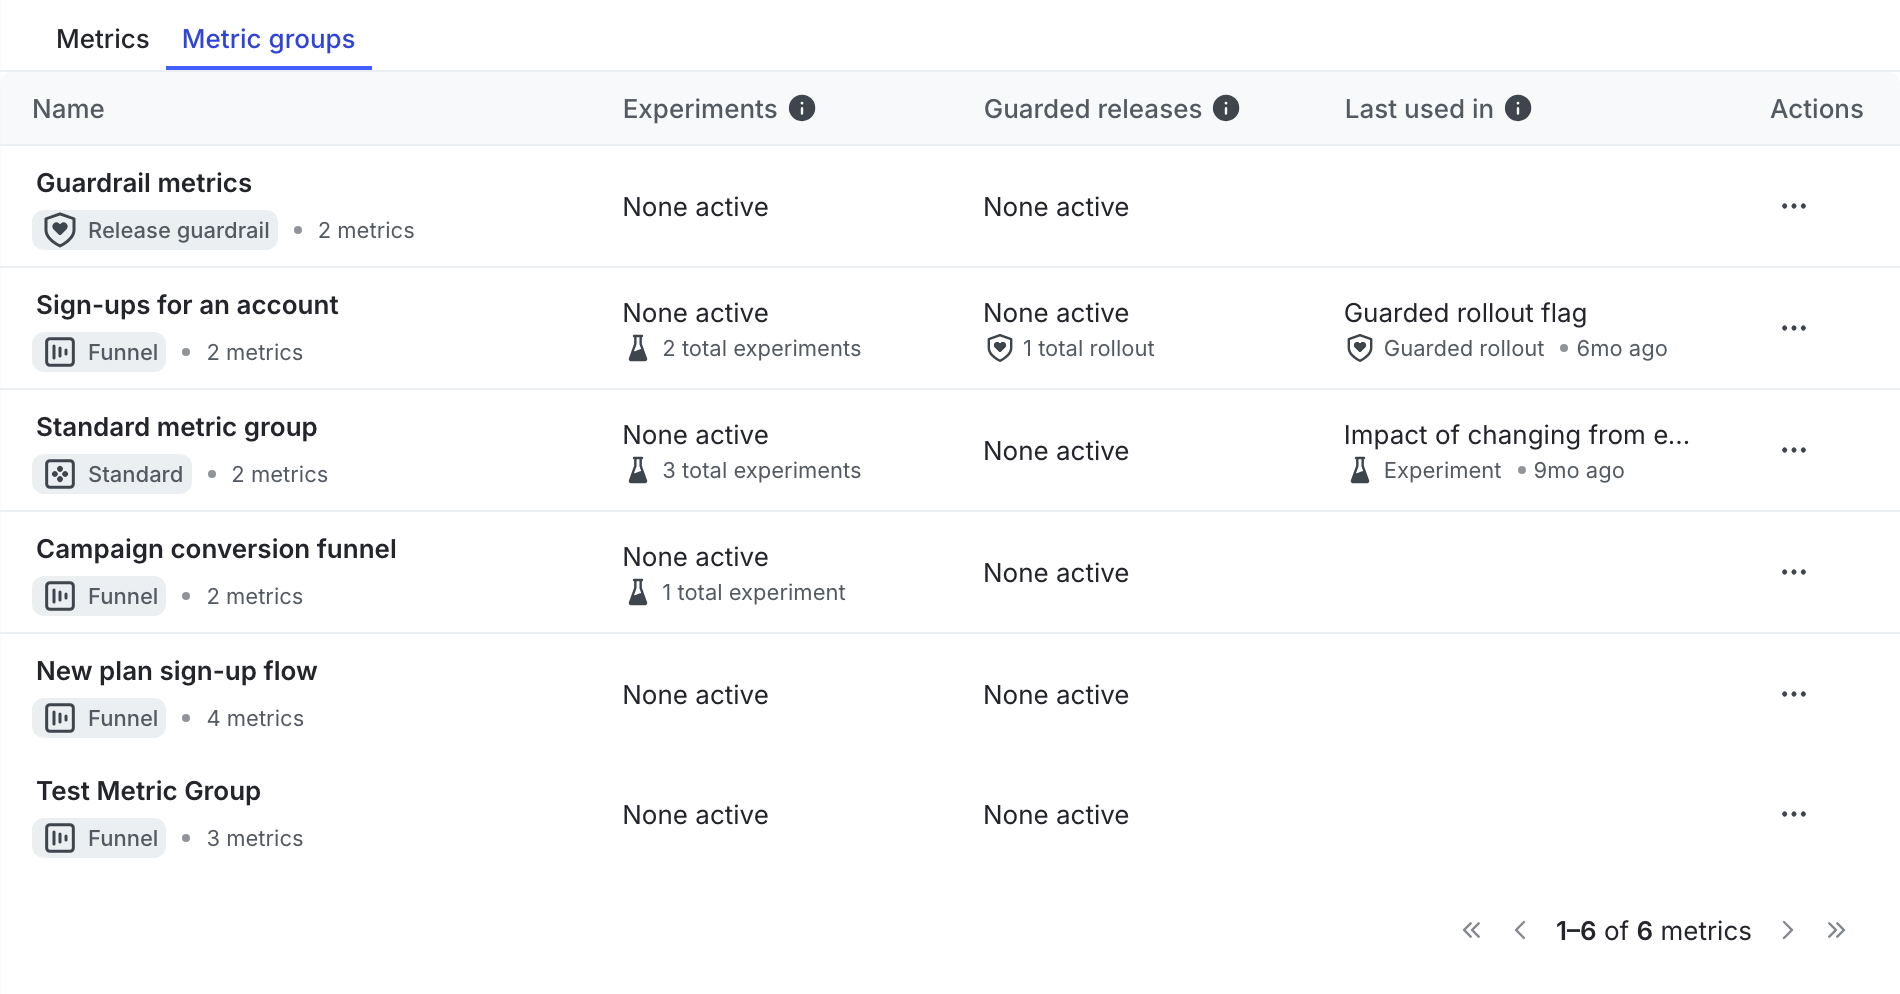
Task: Open actions menu for Guardrail metrics
Action: tap(1794, 206)
